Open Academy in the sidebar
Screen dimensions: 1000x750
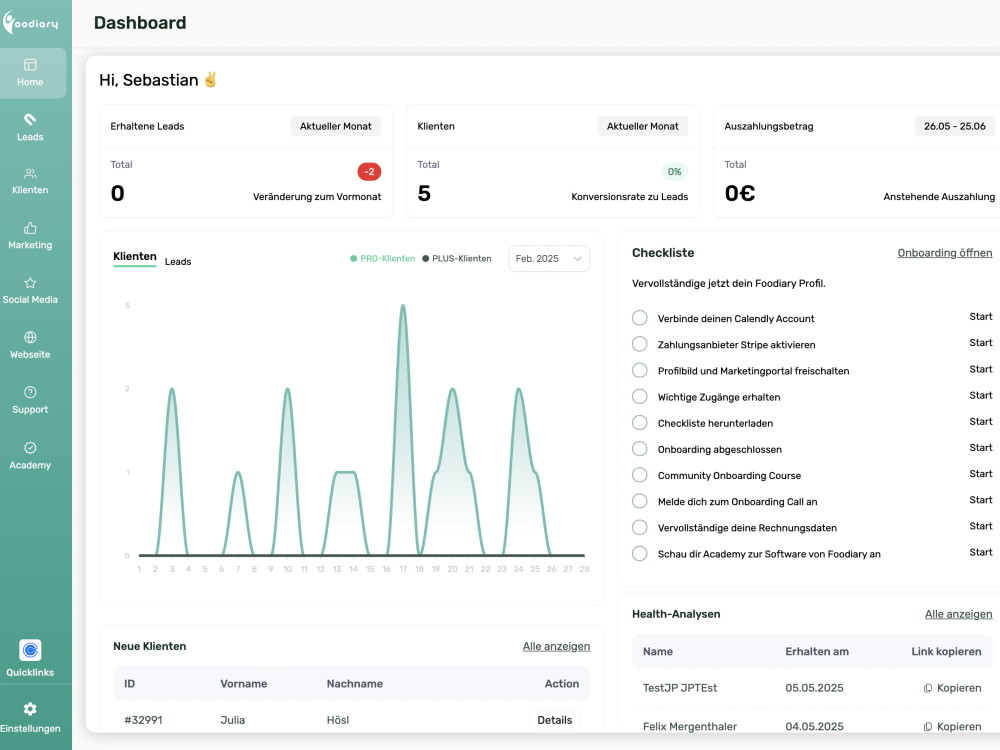[x=30, y=455]
